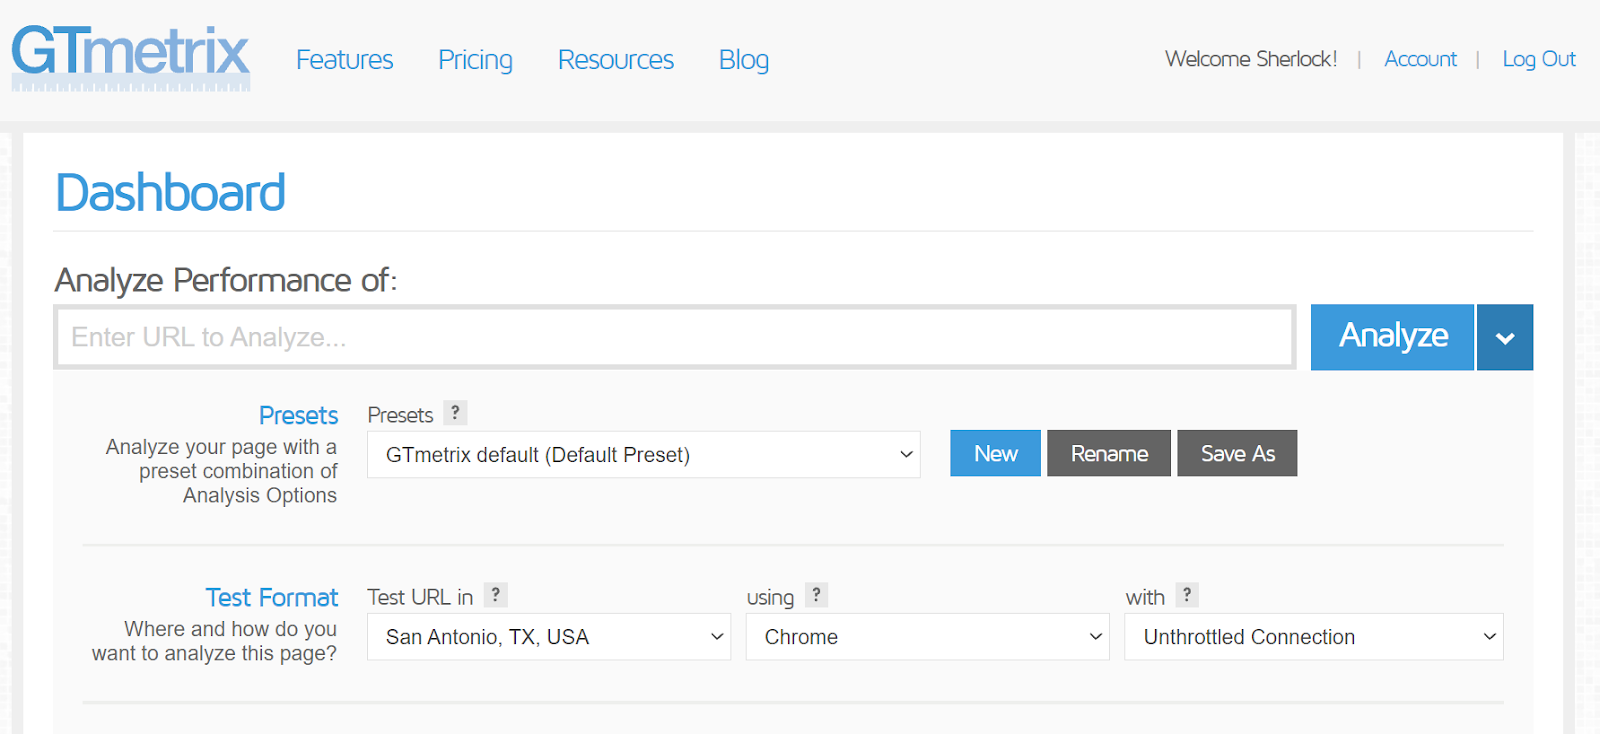Open the Pricing page
This screenshot has height=734, width=1600.
(x=475, y=60)
